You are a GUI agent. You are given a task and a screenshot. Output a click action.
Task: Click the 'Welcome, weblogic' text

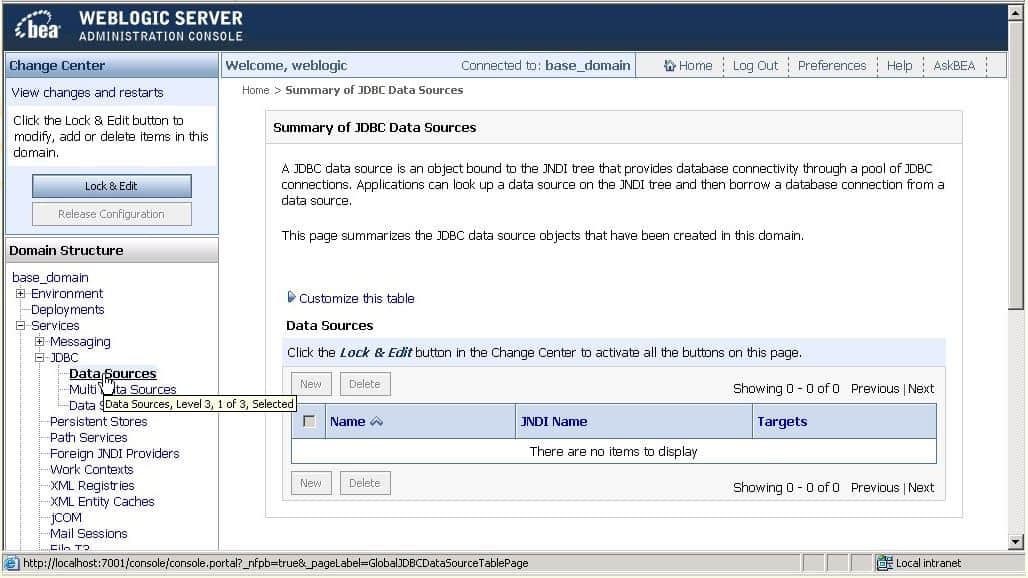(287, 66)
